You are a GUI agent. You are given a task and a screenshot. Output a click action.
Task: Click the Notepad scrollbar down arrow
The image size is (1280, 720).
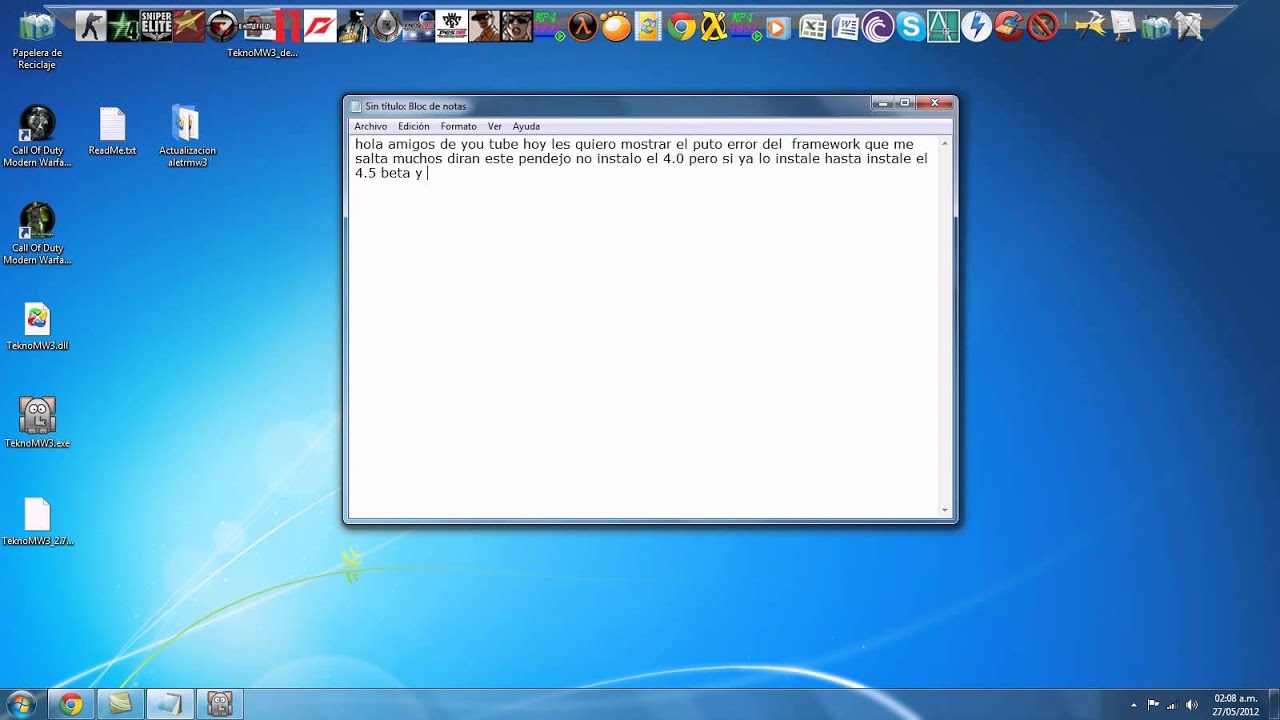coord(945,510)
